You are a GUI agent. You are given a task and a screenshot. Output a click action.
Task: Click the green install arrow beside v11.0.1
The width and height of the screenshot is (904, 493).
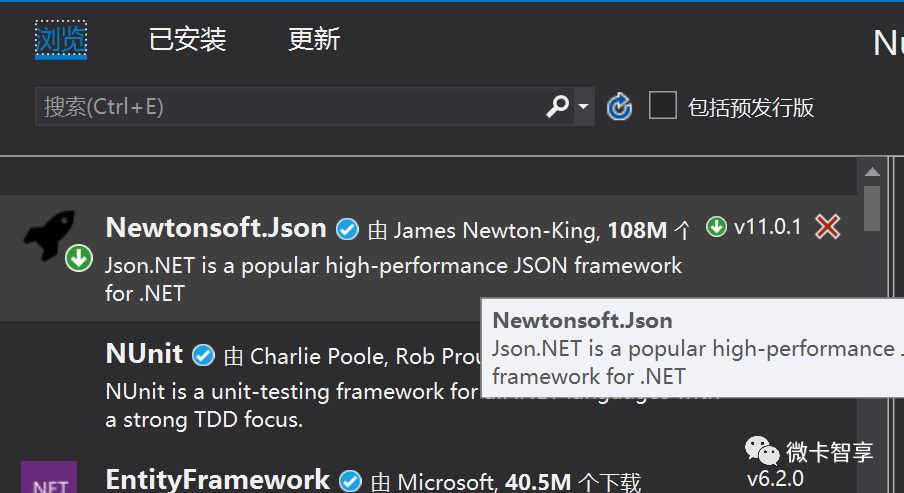(716, 227)
